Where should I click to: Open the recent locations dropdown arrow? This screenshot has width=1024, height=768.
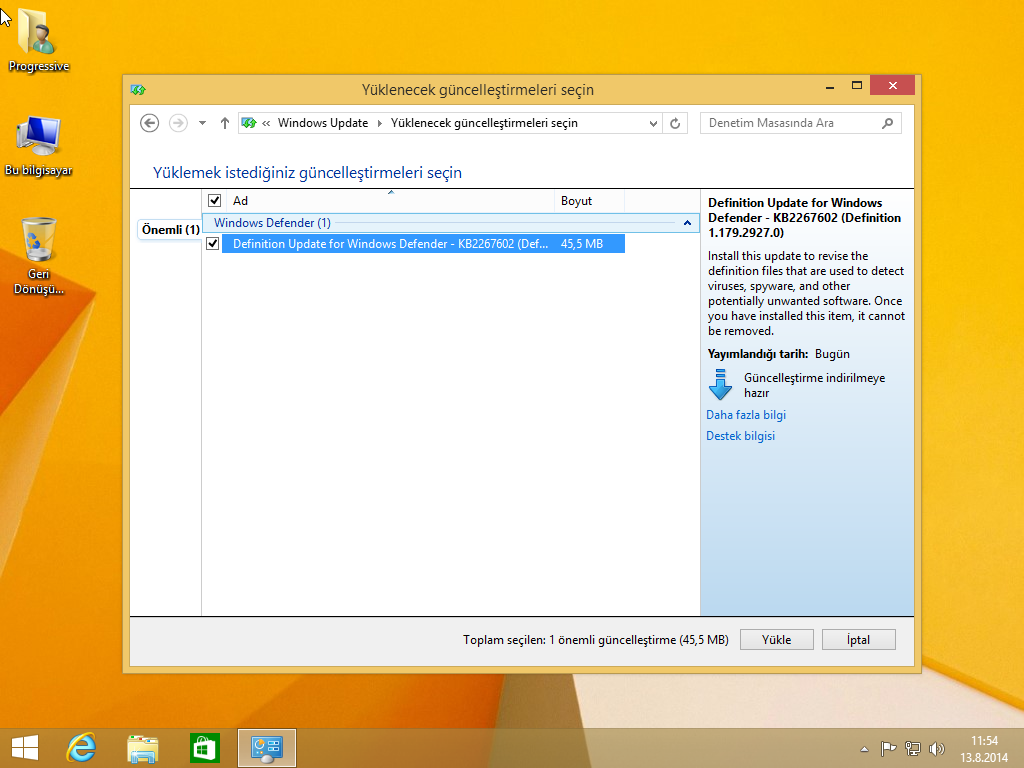pyautogui.click(x=202, y=123)
